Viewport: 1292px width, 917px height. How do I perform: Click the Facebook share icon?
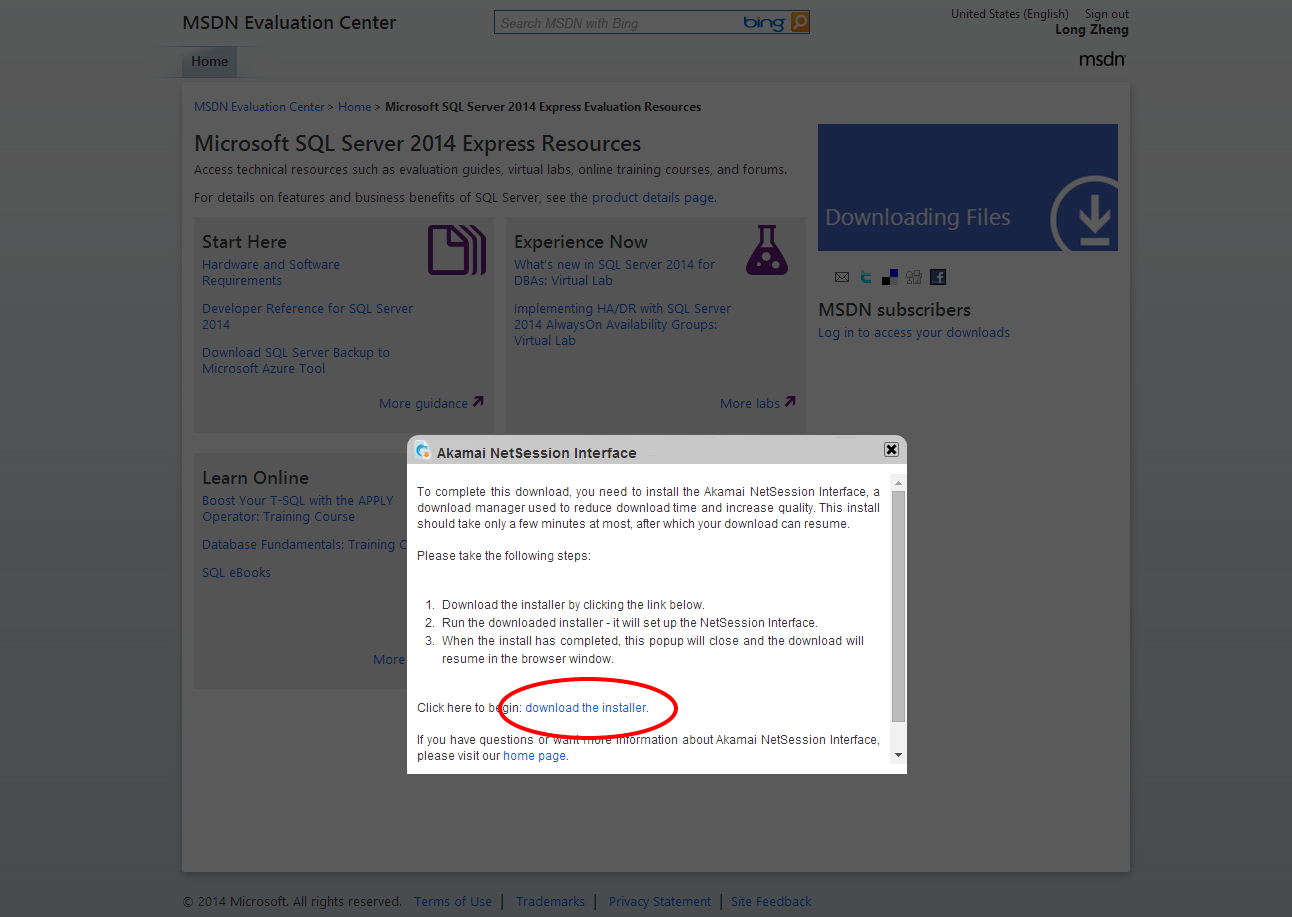point(937,277)
